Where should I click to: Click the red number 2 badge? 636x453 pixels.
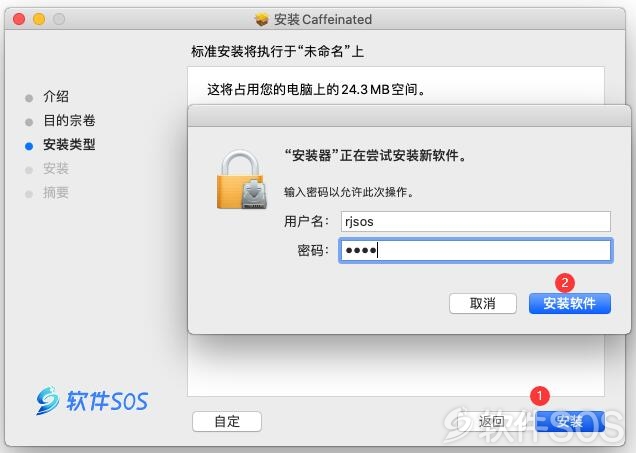point(565,283)
